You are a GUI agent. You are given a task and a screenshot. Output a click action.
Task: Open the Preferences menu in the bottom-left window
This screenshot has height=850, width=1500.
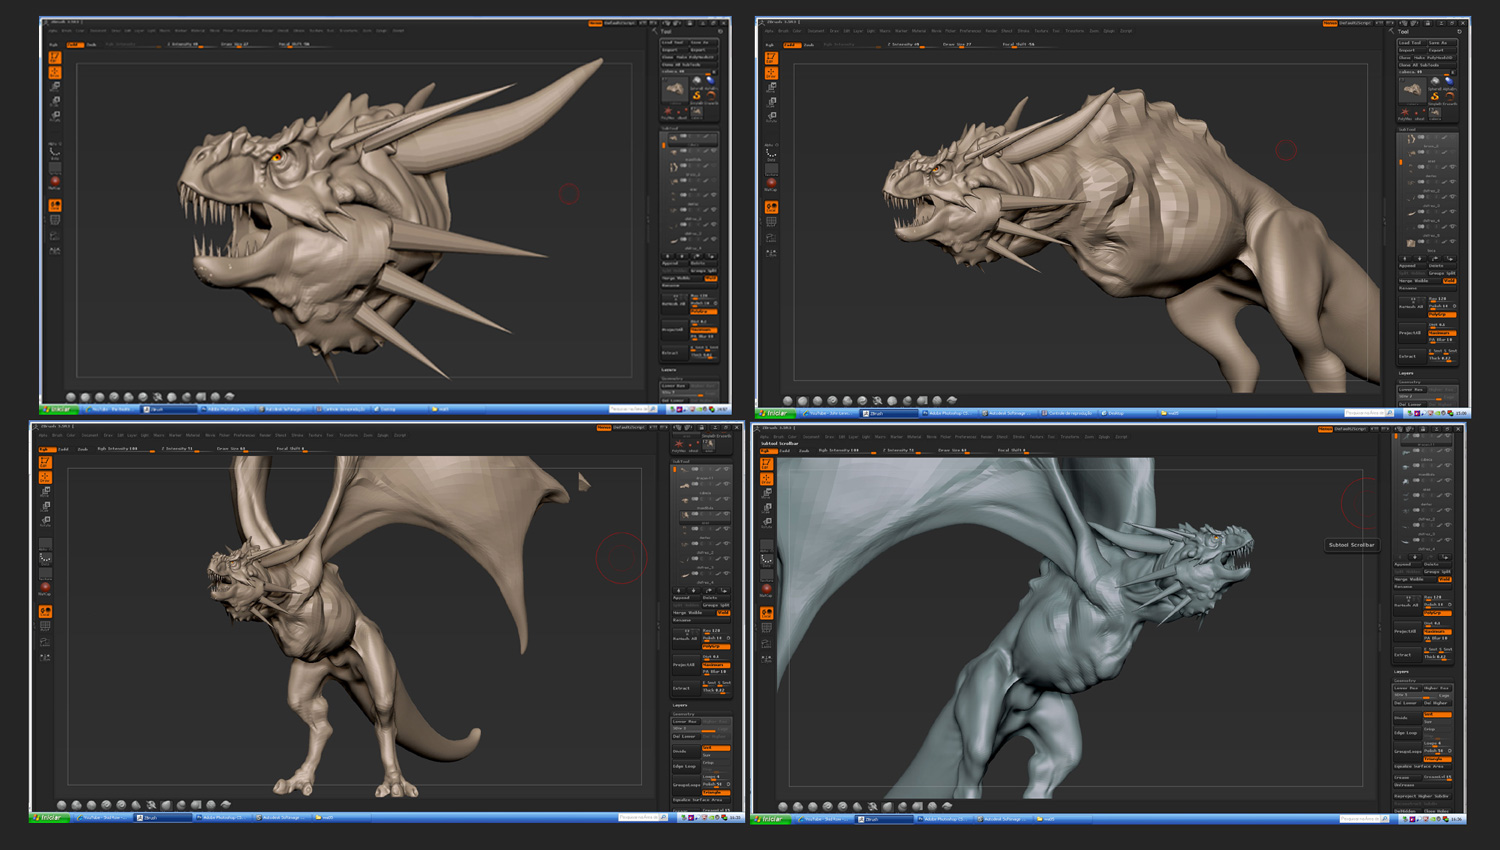(244, 435)
